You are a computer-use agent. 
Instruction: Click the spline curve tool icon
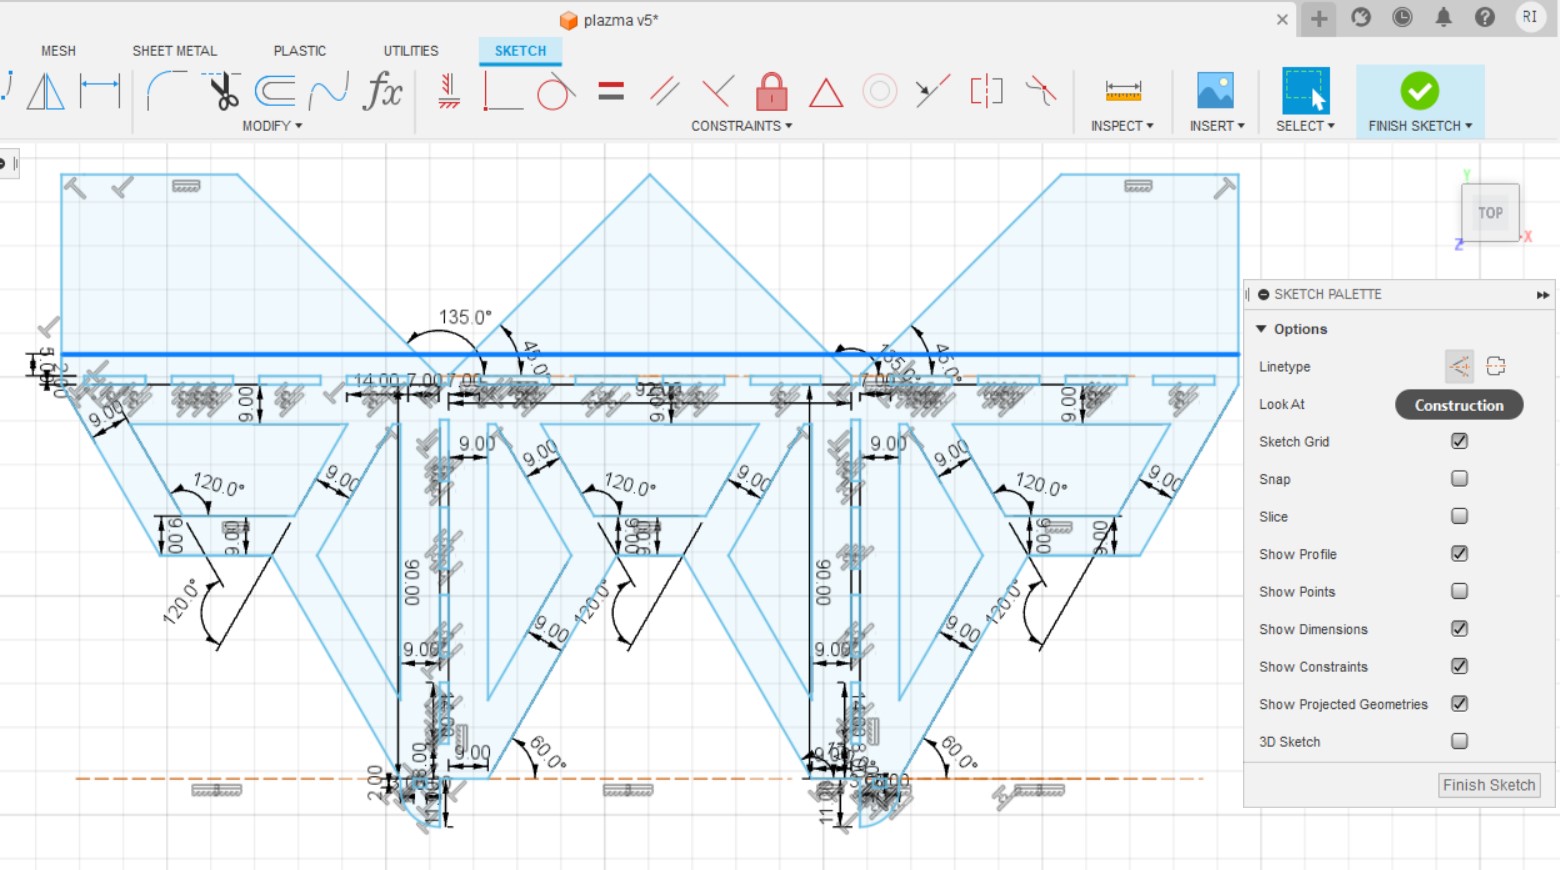click(x=328, y=92)
